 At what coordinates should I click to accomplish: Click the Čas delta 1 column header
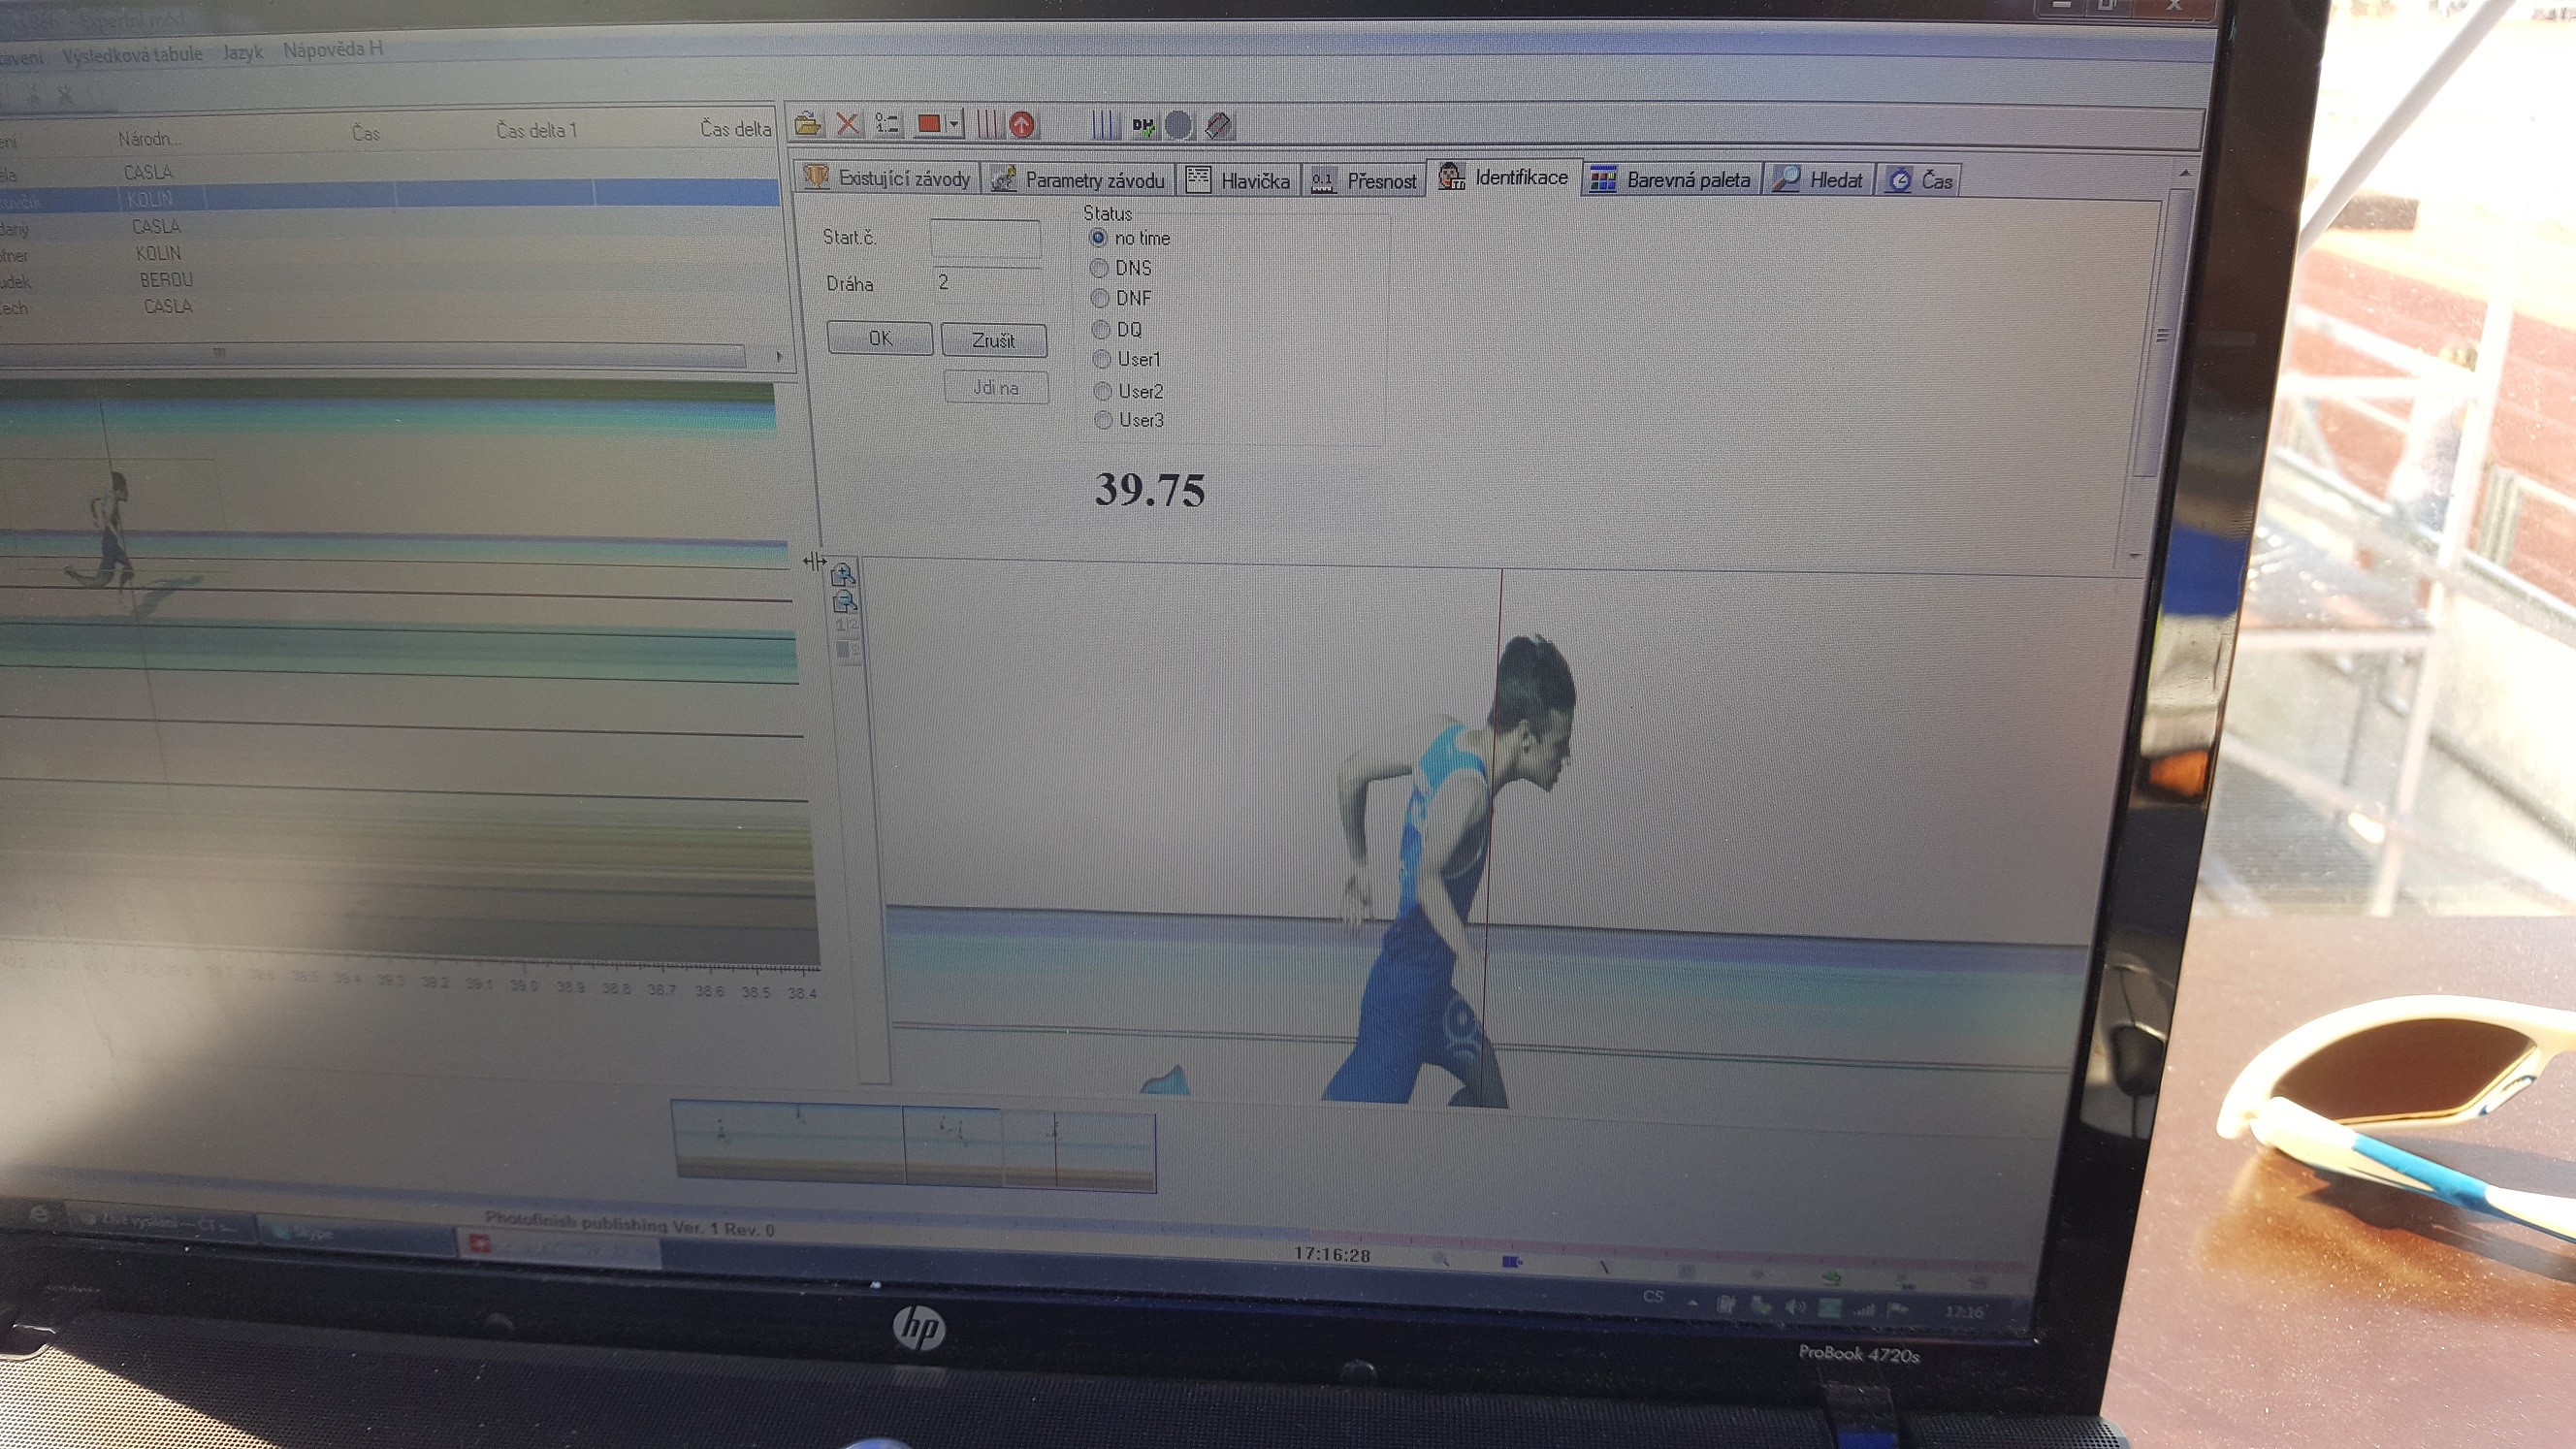coord(537,130)
